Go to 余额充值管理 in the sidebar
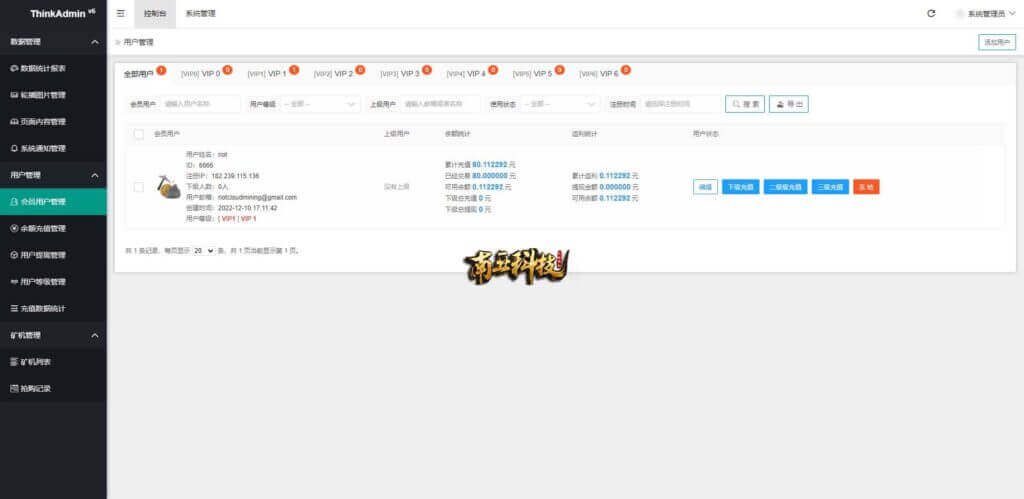 tap(43, 228)
